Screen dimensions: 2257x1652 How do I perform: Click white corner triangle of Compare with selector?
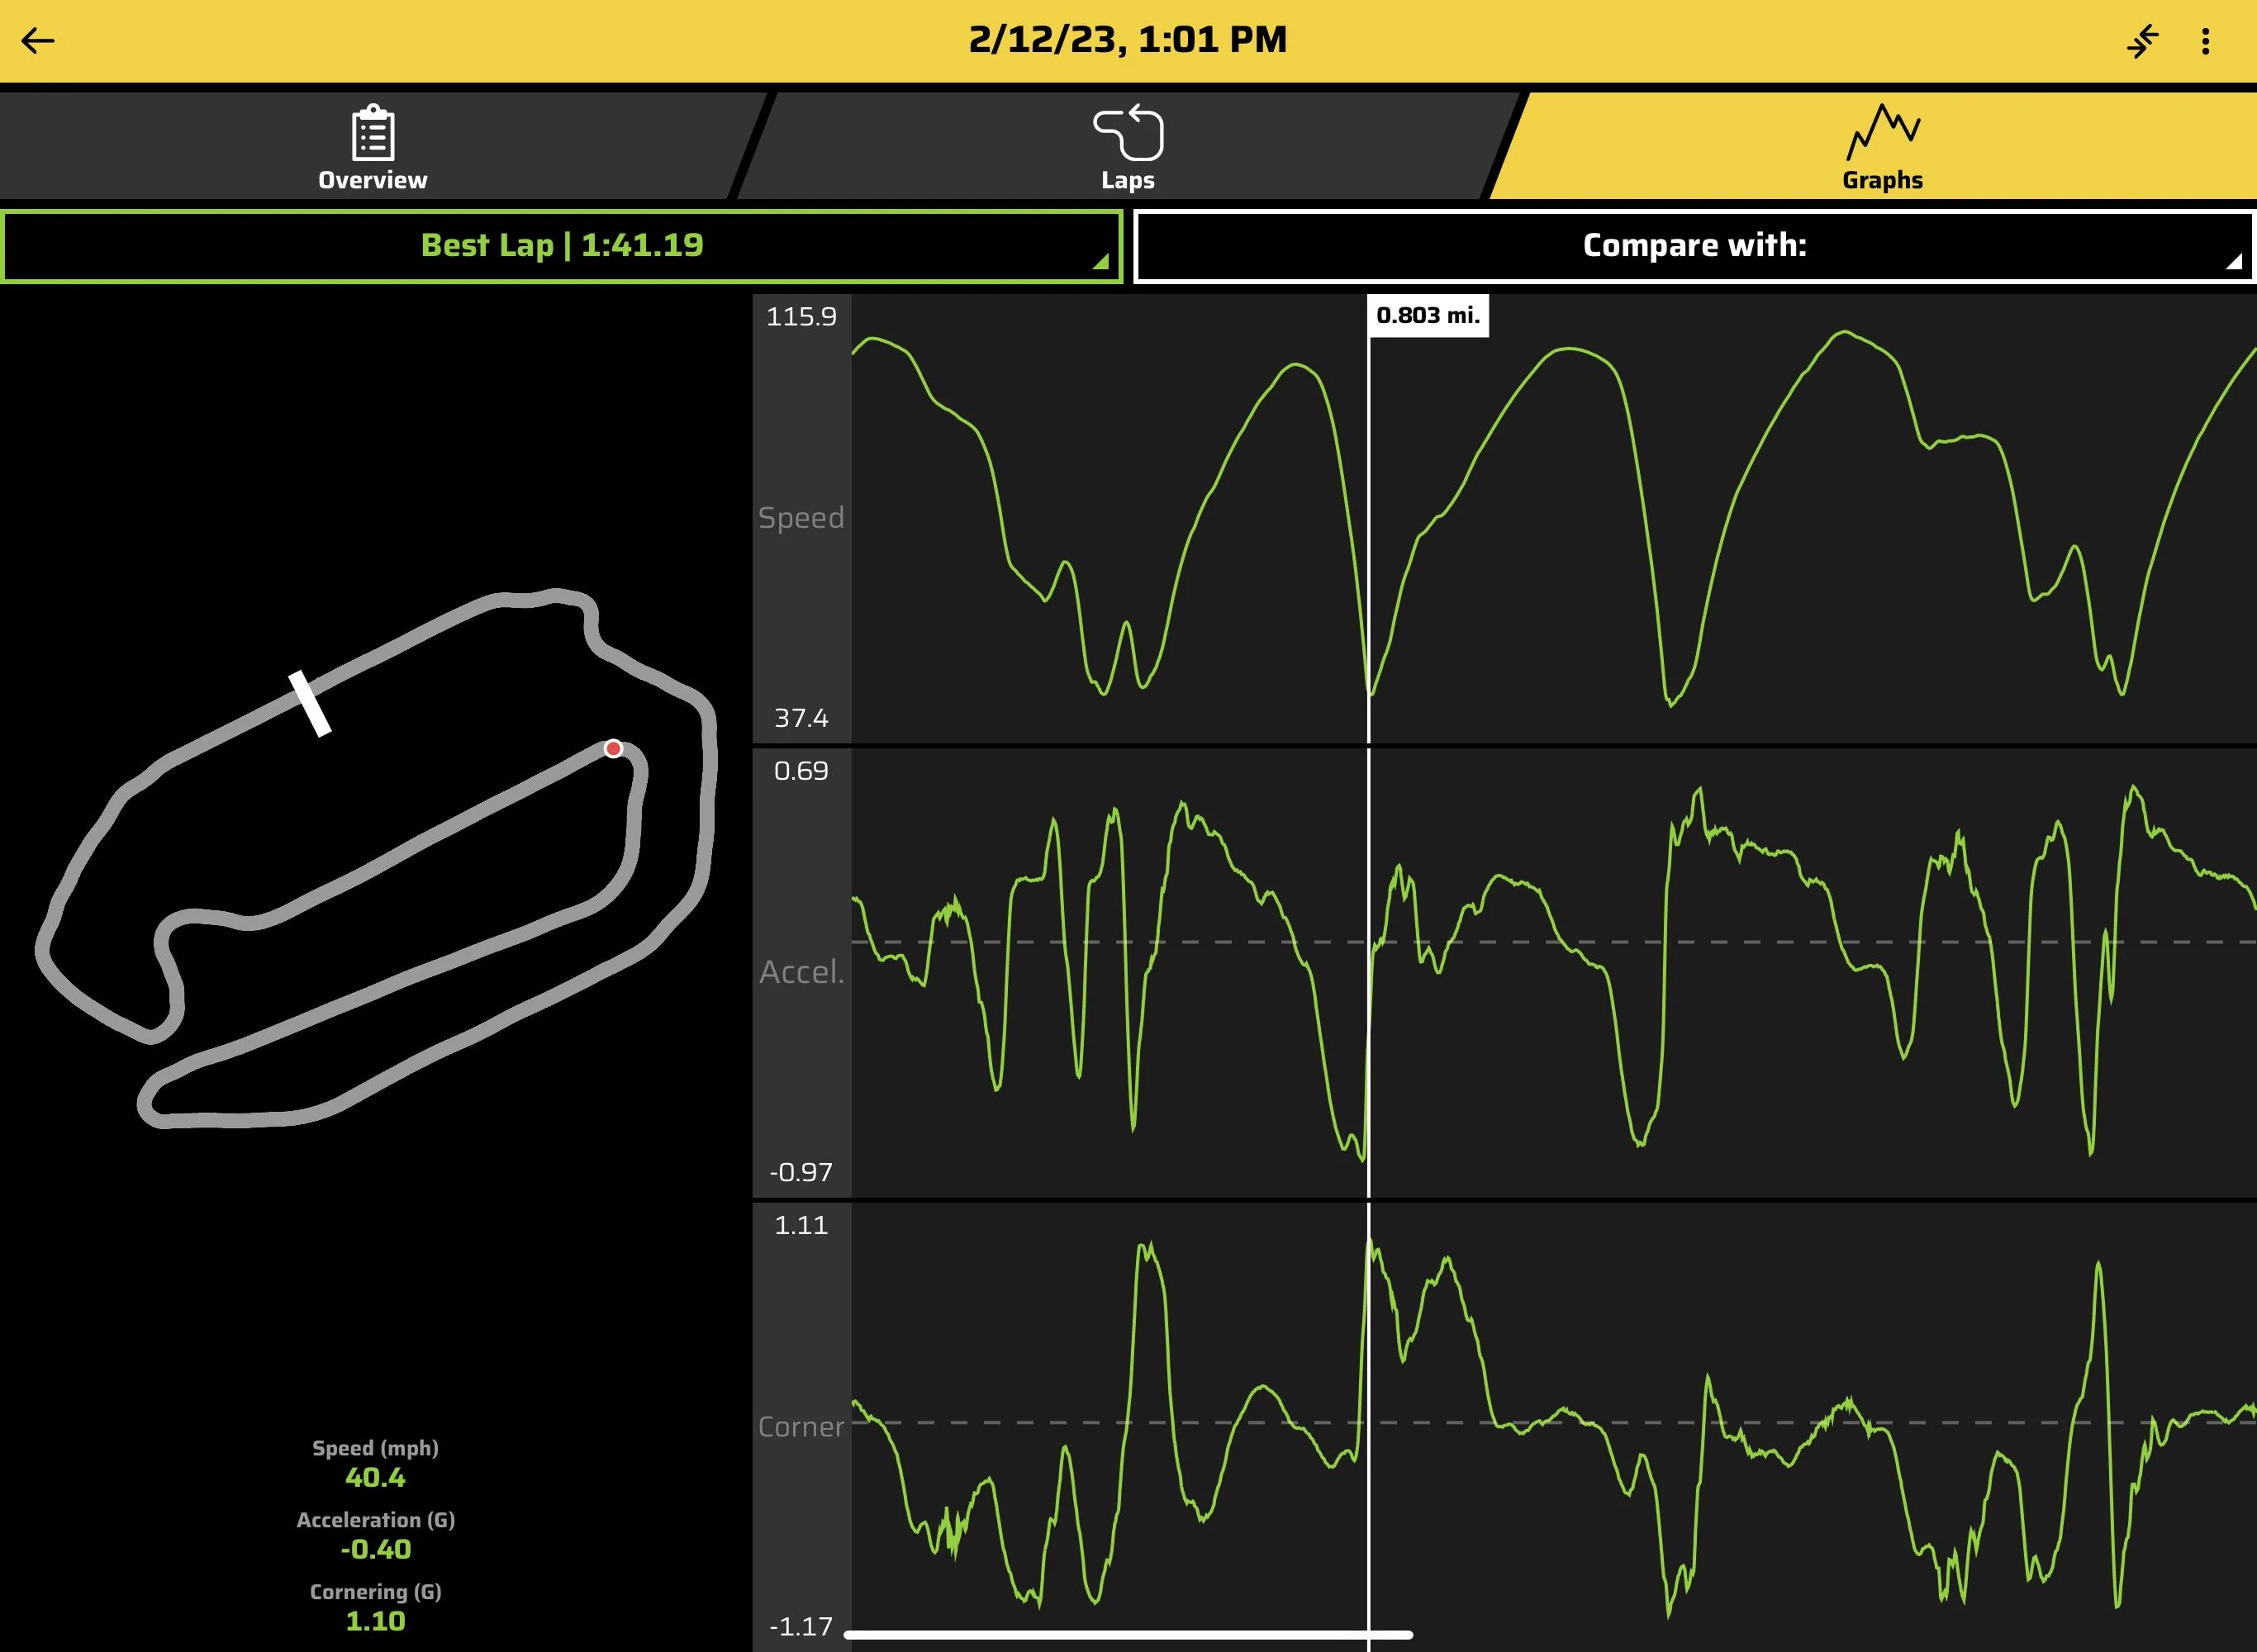2234,262
